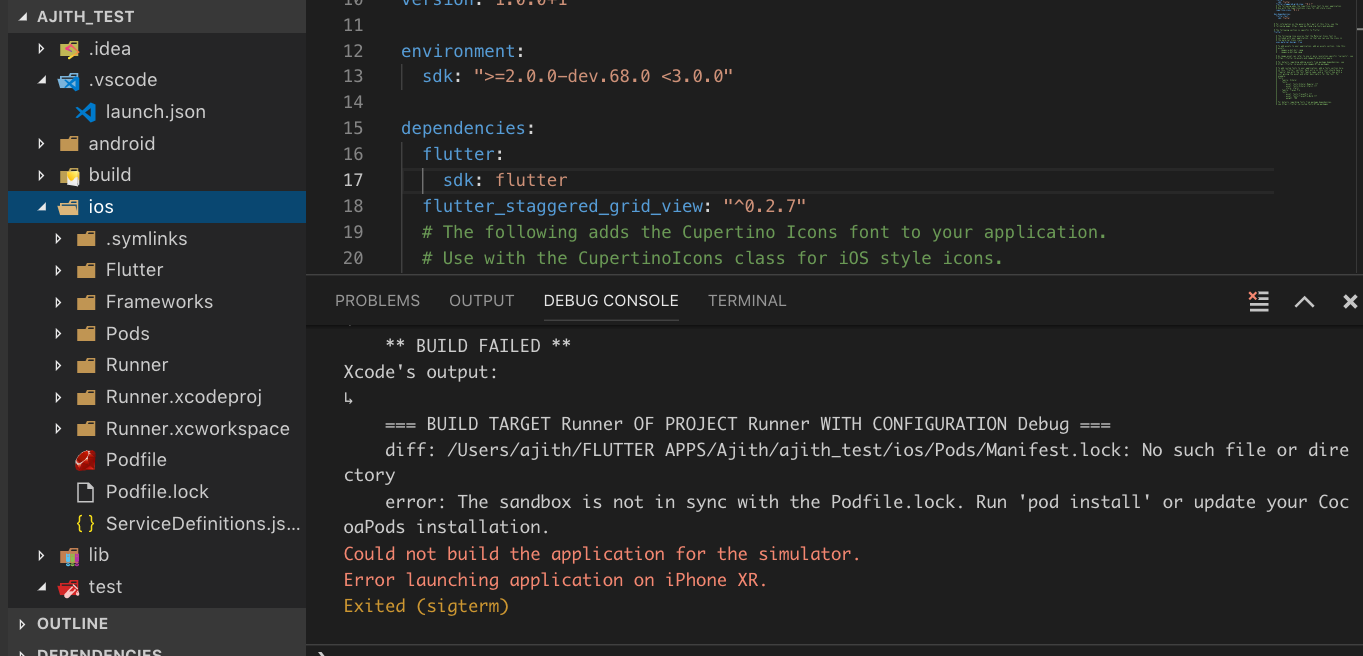Clear the debug console output
This screenshot has height=656, width=1363.
1259,301
